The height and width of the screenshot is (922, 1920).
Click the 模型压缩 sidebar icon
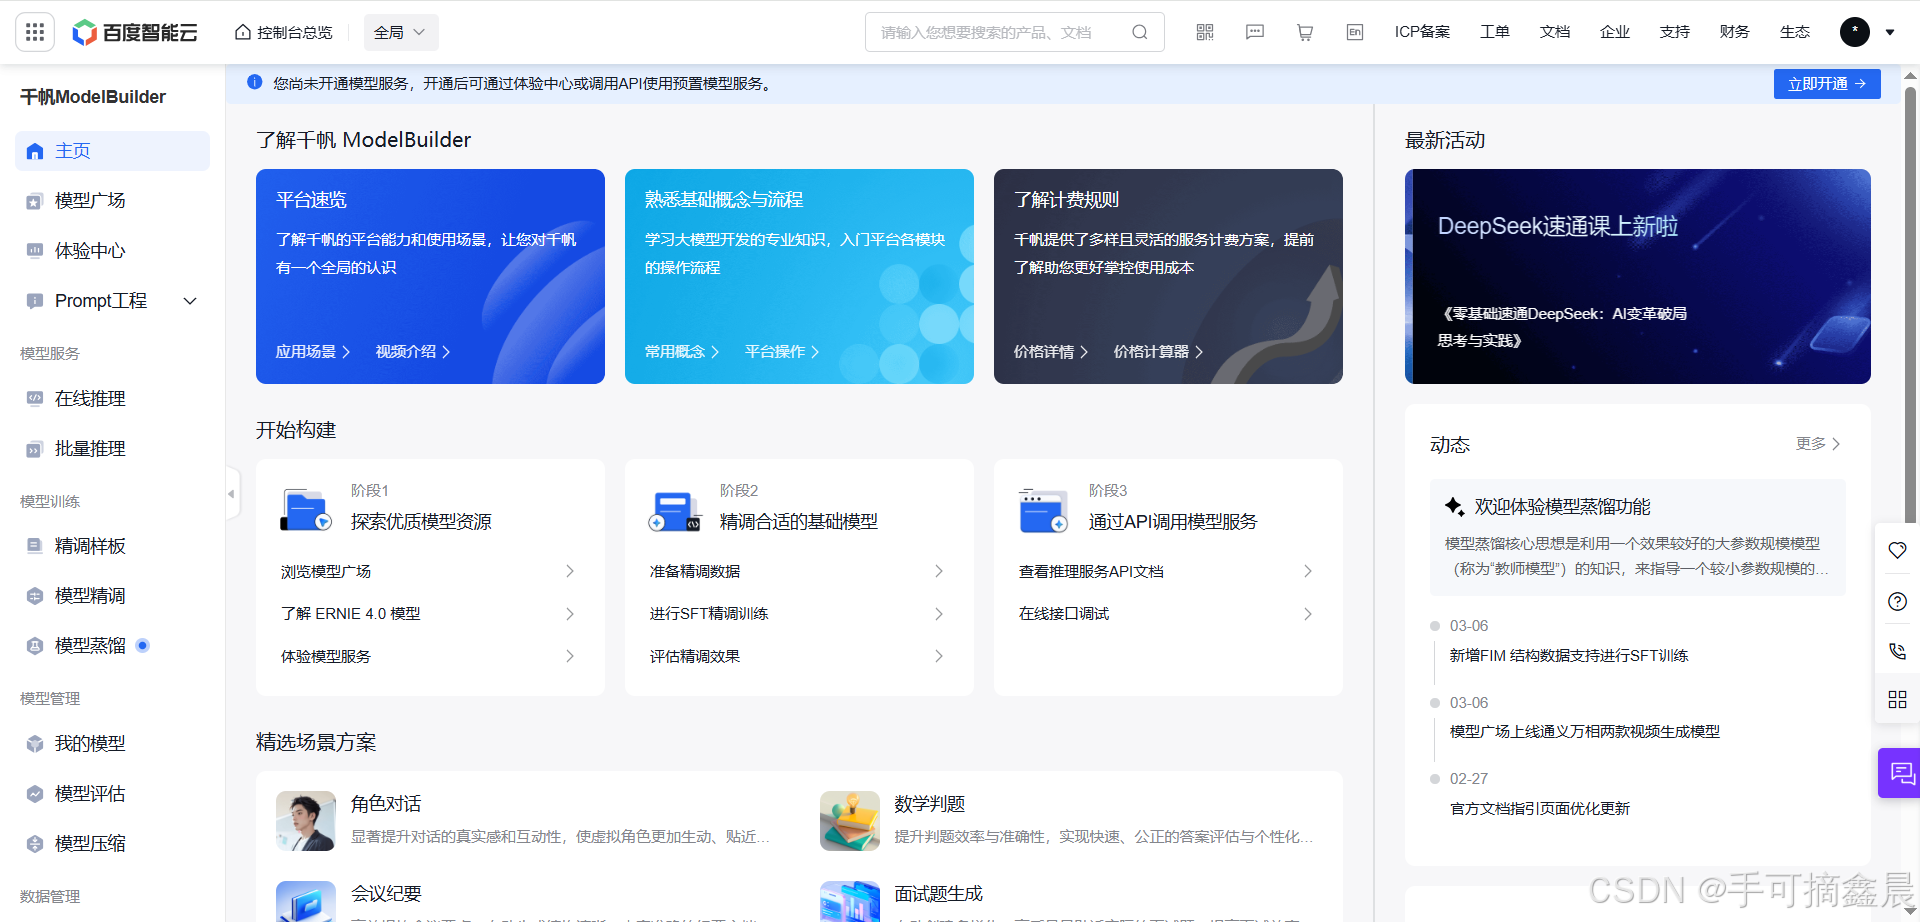35,844
